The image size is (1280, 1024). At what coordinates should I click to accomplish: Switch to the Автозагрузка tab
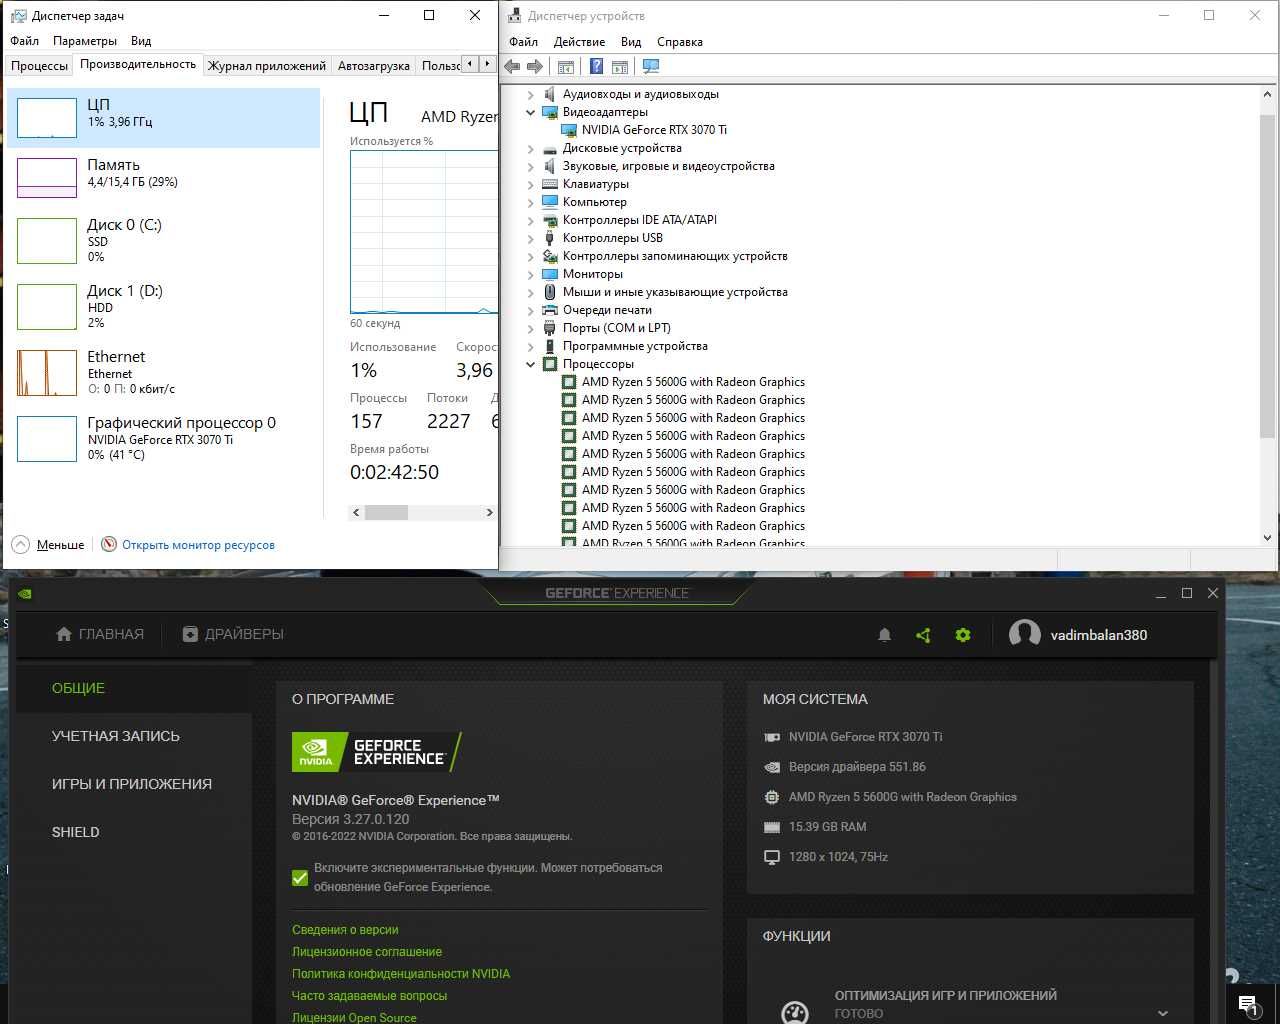coord(374,65)
